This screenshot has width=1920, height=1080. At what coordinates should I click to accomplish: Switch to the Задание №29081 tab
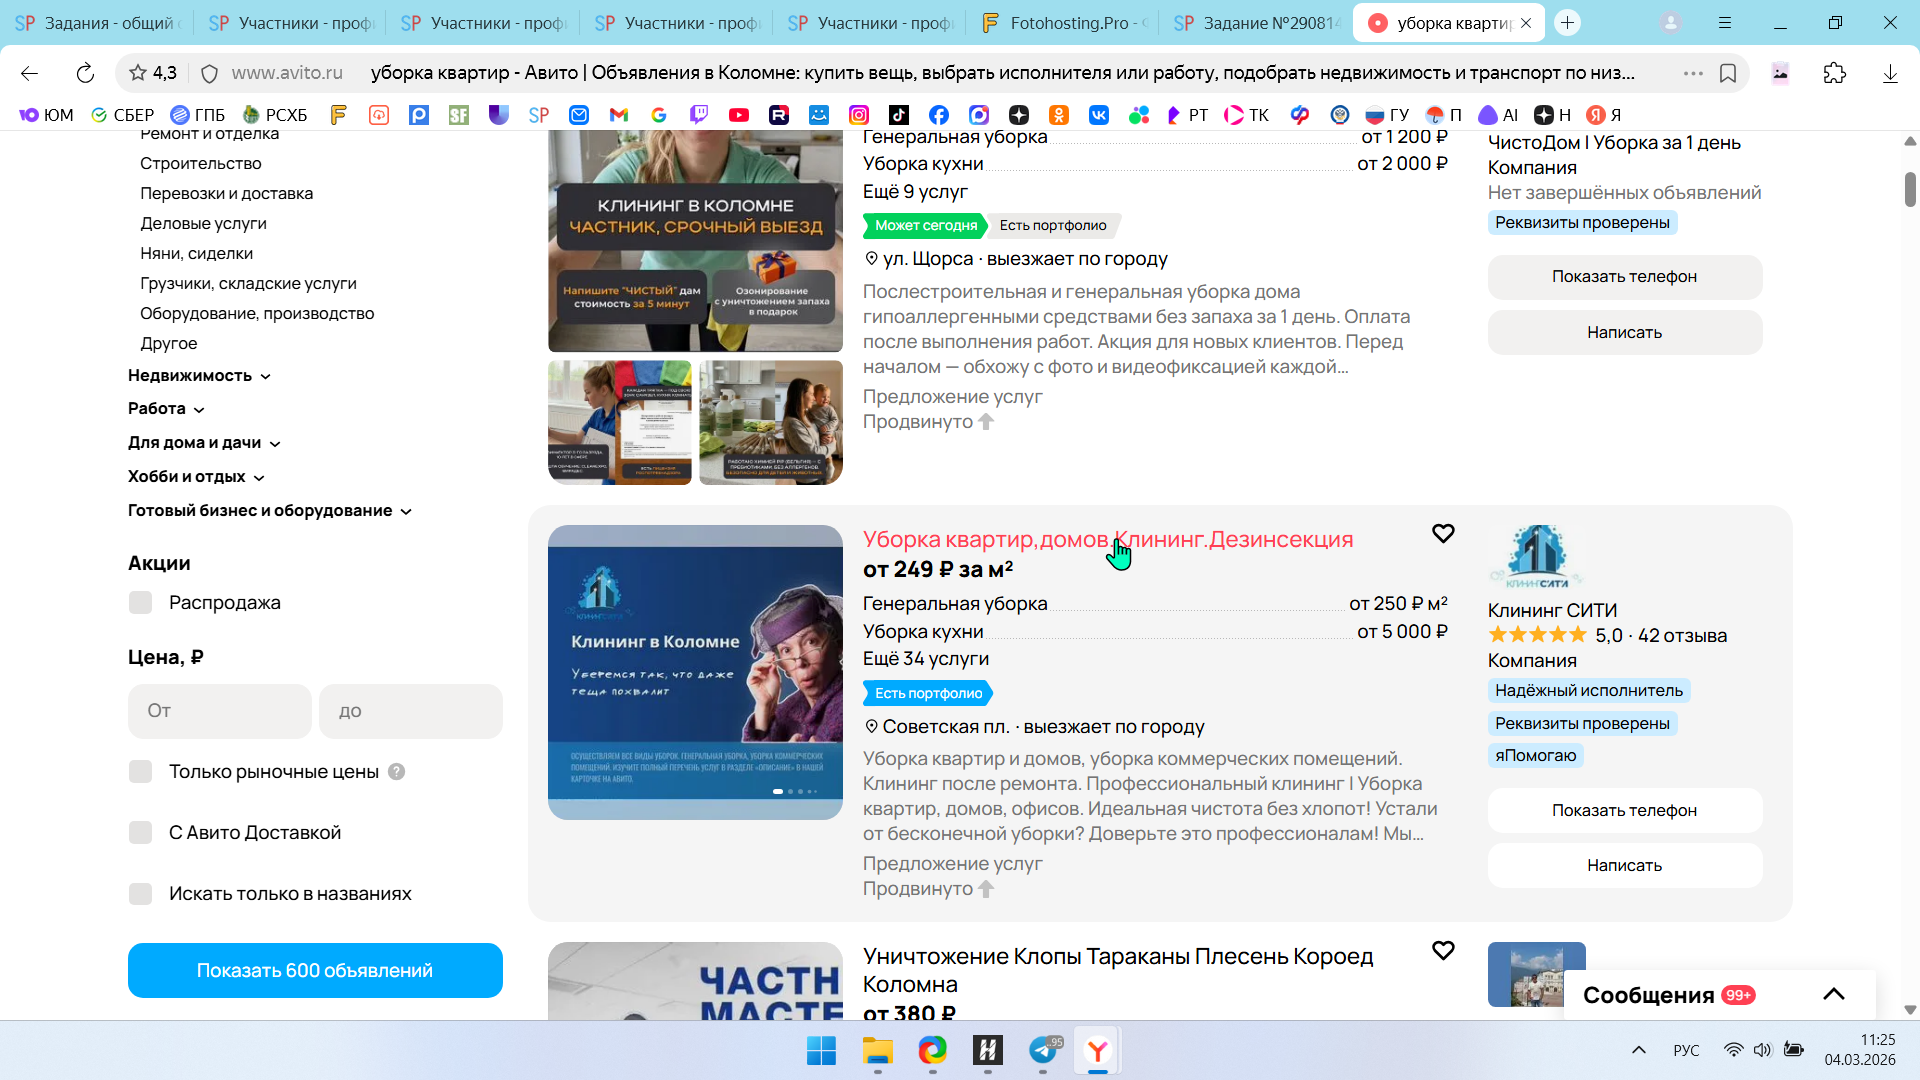[x=1258, y=23]
